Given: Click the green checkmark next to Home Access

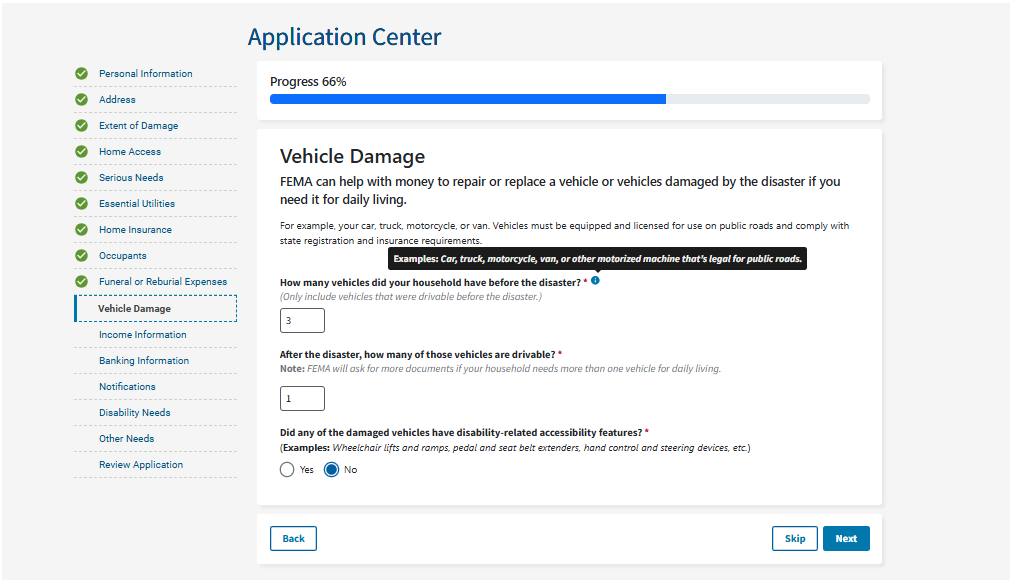Looking at the screenshot, I should coord(81,152).
